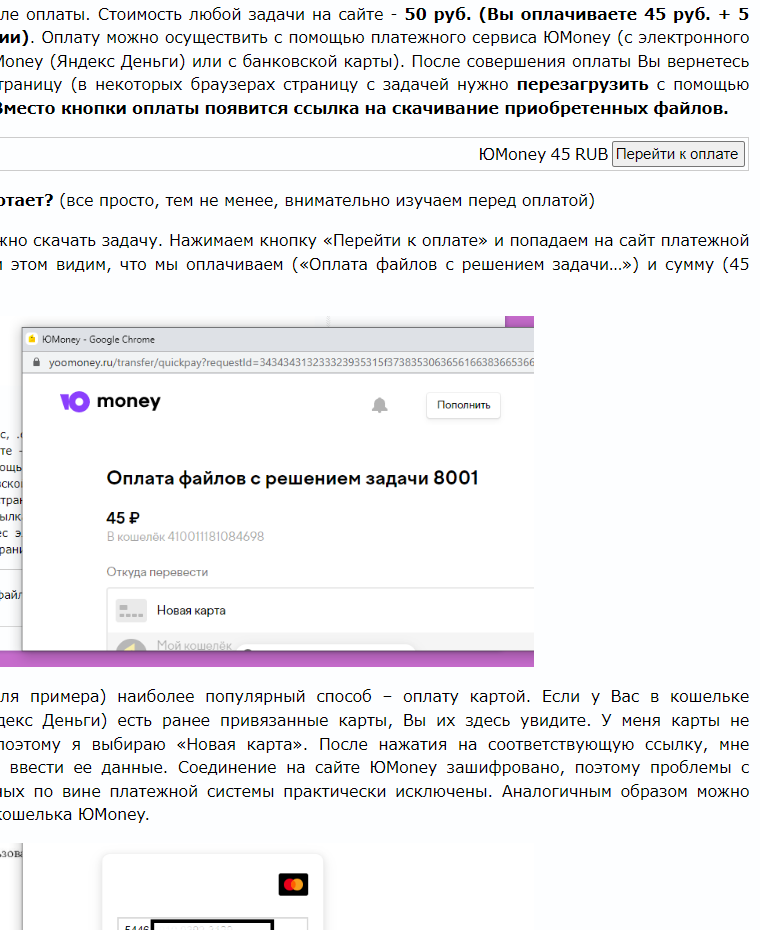Click the 'Откуда перевести' label
760x930 pixels.
pyautogui.click(x=157, y=572)
